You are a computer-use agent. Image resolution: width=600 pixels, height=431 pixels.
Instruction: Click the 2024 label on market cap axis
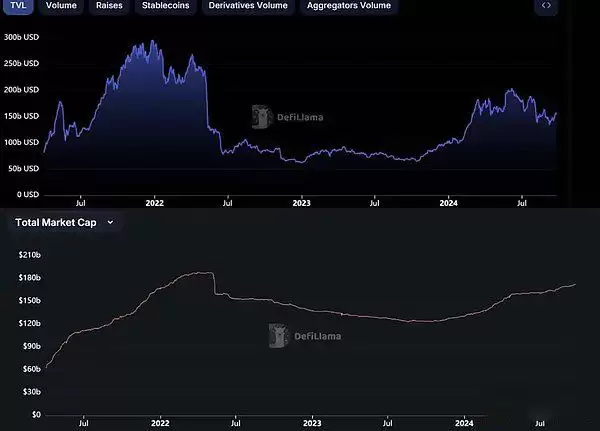coord(464,424)
